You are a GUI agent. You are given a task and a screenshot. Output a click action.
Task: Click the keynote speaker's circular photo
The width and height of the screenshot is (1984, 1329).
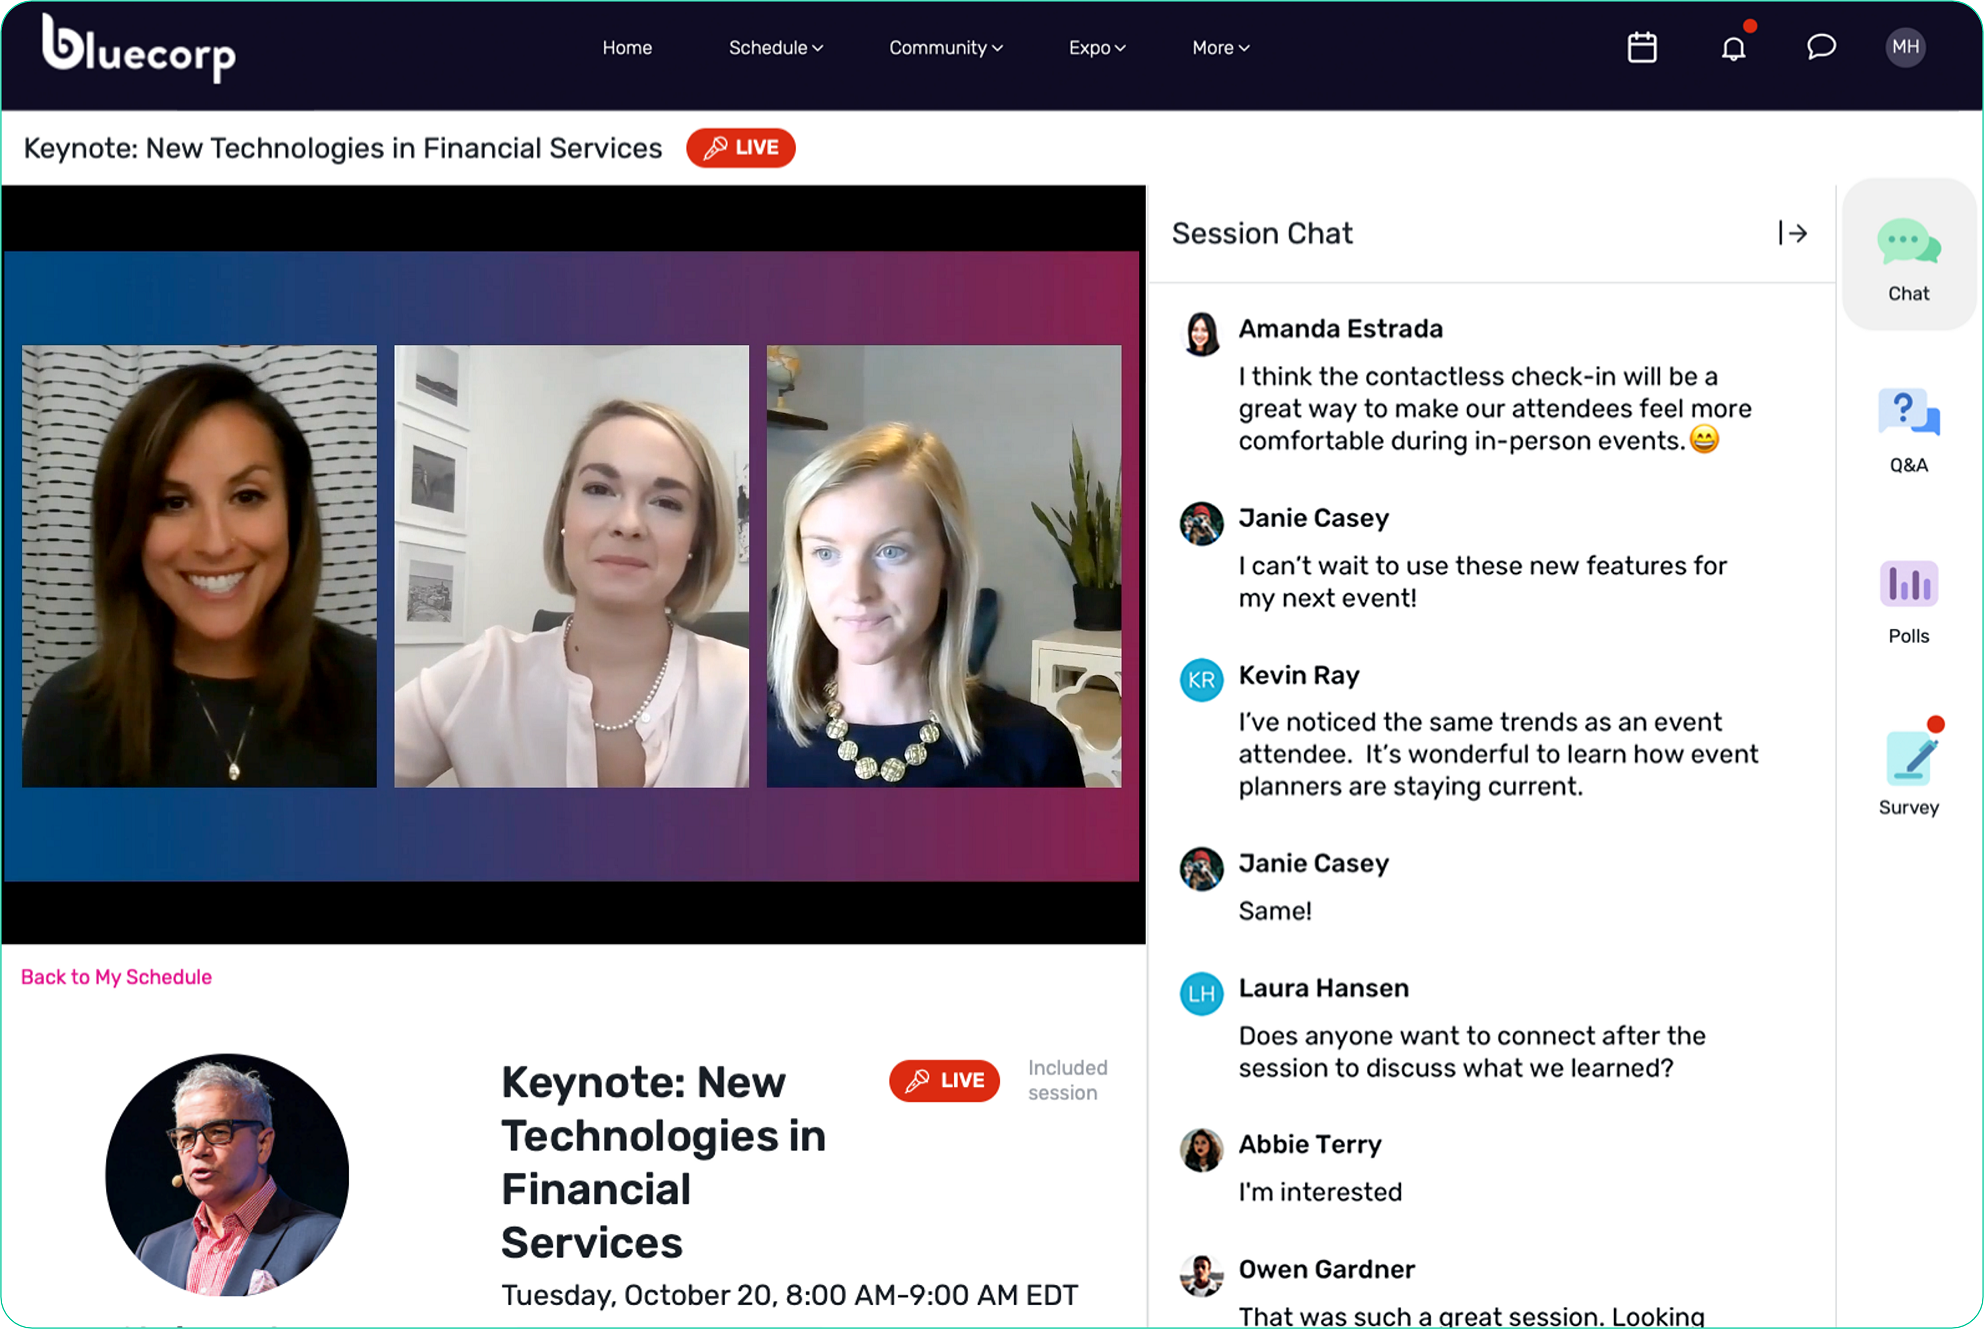coord(227,1174)
